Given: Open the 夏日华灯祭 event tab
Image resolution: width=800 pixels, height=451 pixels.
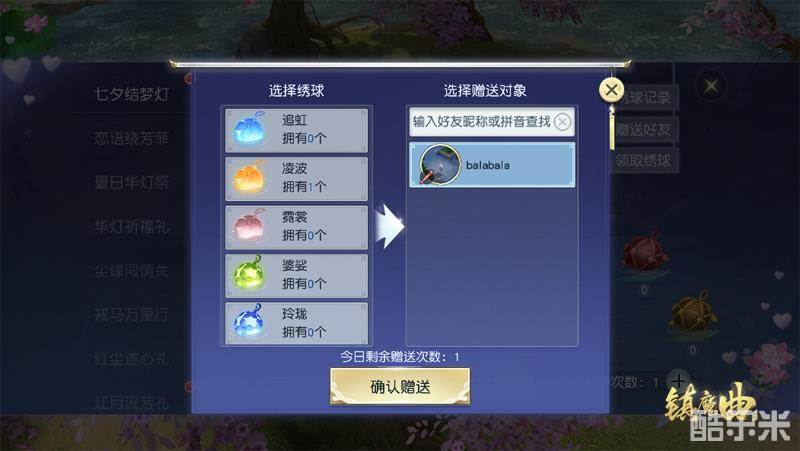Looking at the screenshot, I should tap(132, 182).
